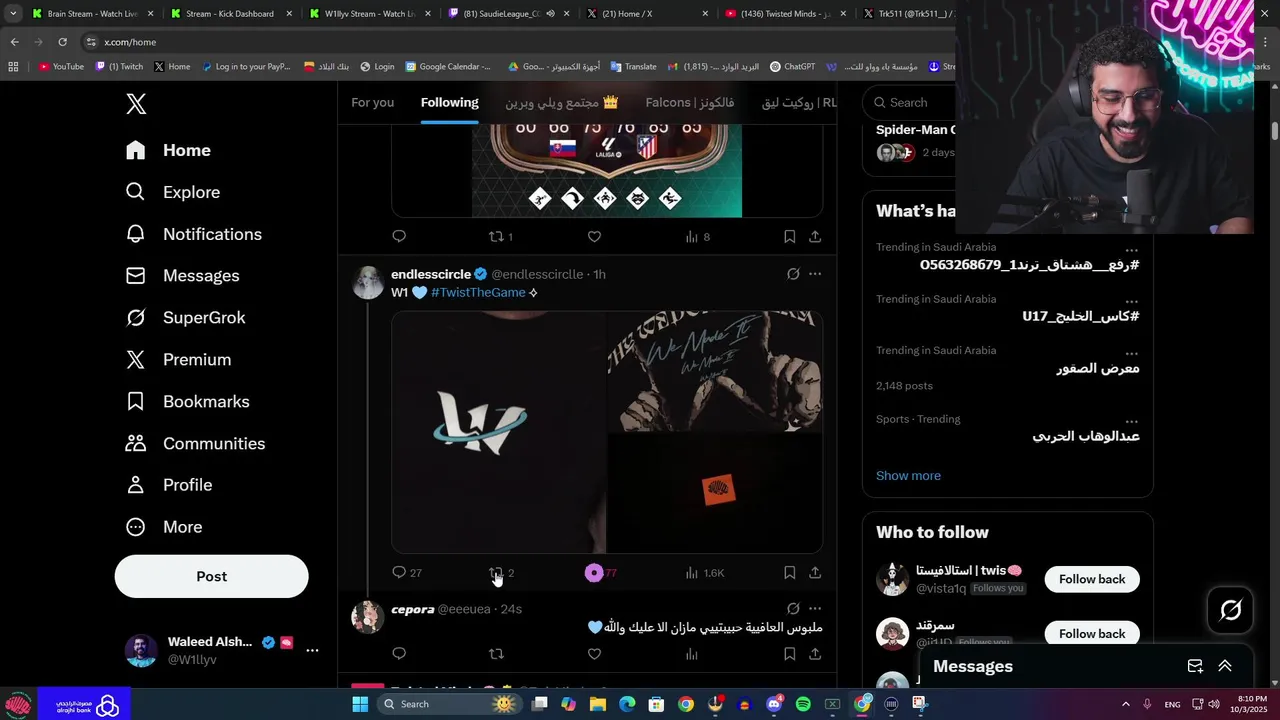Image resolution: width=1280 pixels, height=720 pixels.
Task: Ask Grok about the endlesscircle post
Action: pyautogui.click(x=793, y=274)
